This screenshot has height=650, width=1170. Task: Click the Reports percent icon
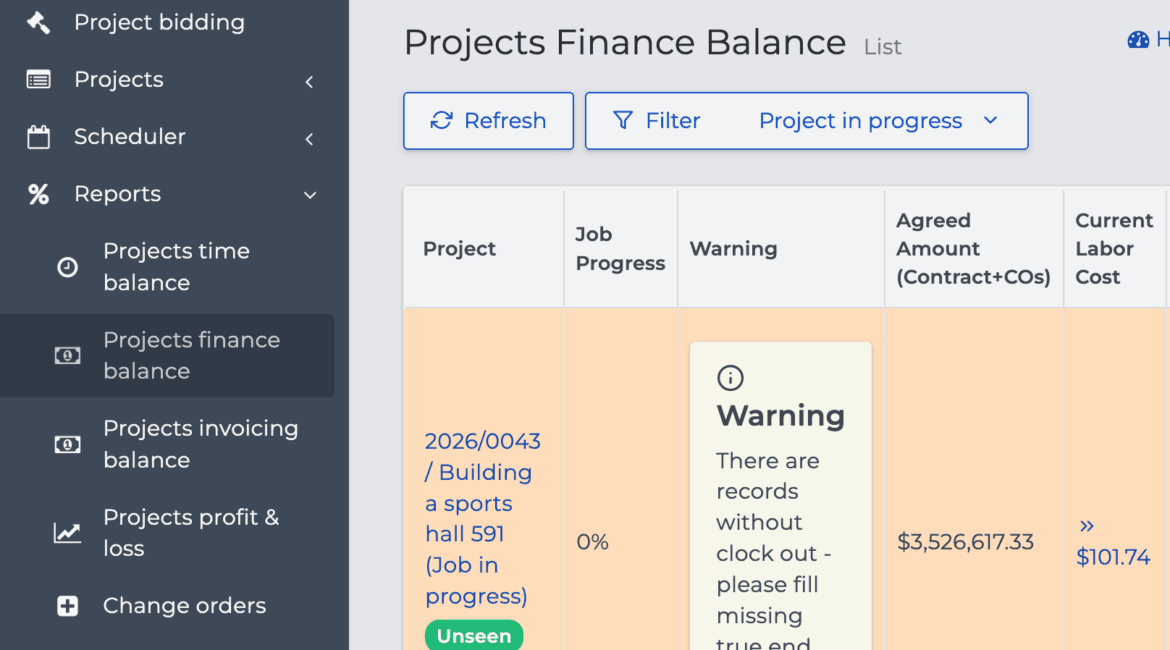(x=38, y=194)
